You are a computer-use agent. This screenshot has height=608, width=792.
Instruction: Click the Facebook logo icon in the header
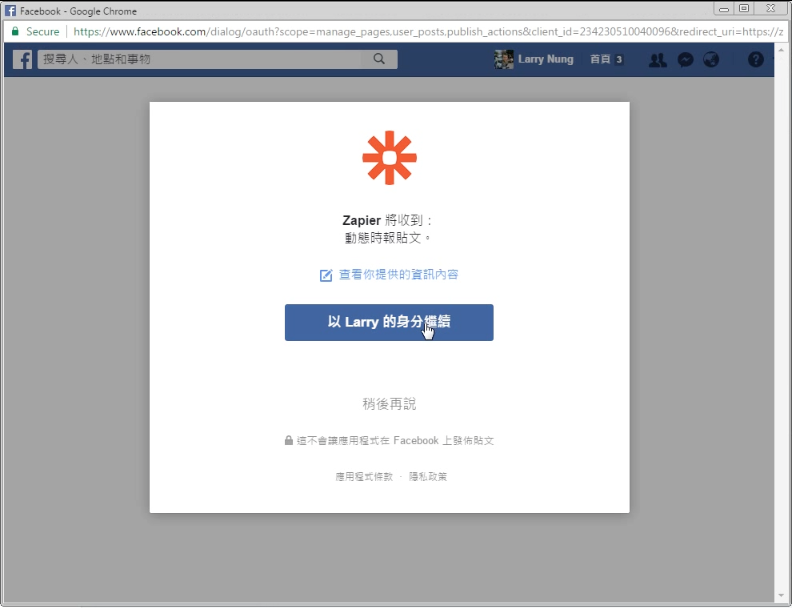click(22, 60)
